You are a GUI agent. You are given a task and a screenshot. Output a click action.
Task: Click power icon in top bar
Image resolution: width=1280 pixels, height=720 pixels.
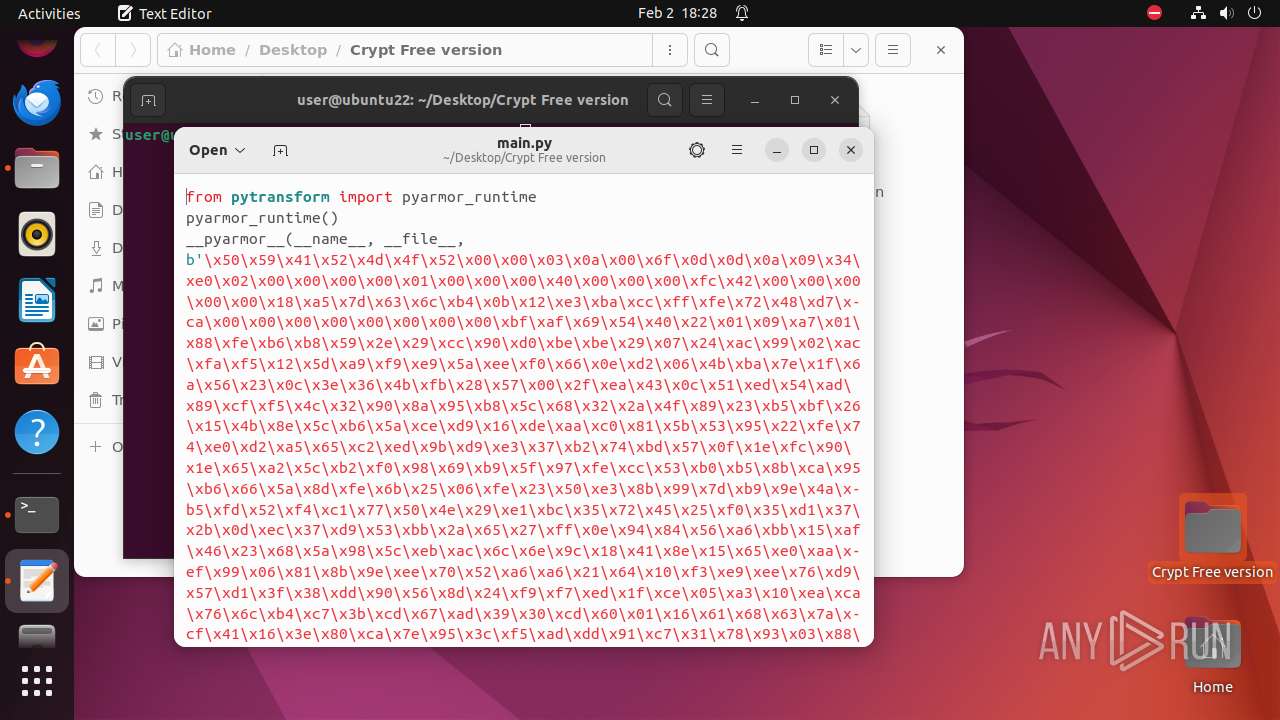coord(1254,13)
